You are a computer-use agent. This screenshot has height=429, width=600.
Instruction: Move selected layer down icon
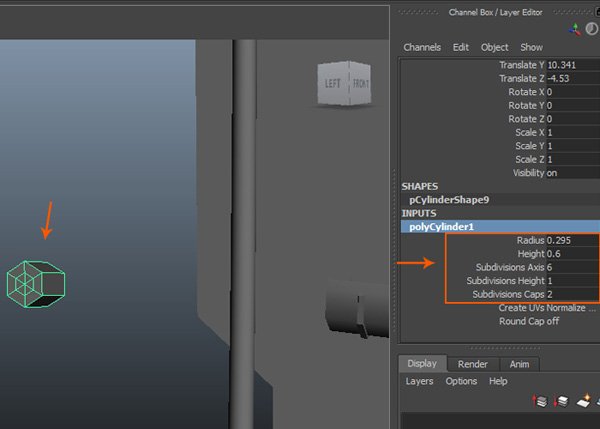pyautogui.click(x=561, y=401)
